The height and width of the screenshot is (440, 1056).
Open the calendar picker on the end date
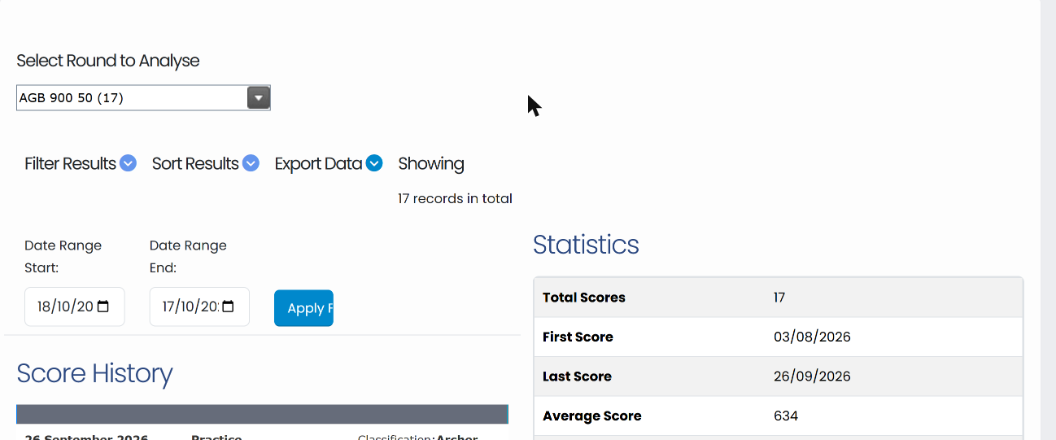(228, 307)
